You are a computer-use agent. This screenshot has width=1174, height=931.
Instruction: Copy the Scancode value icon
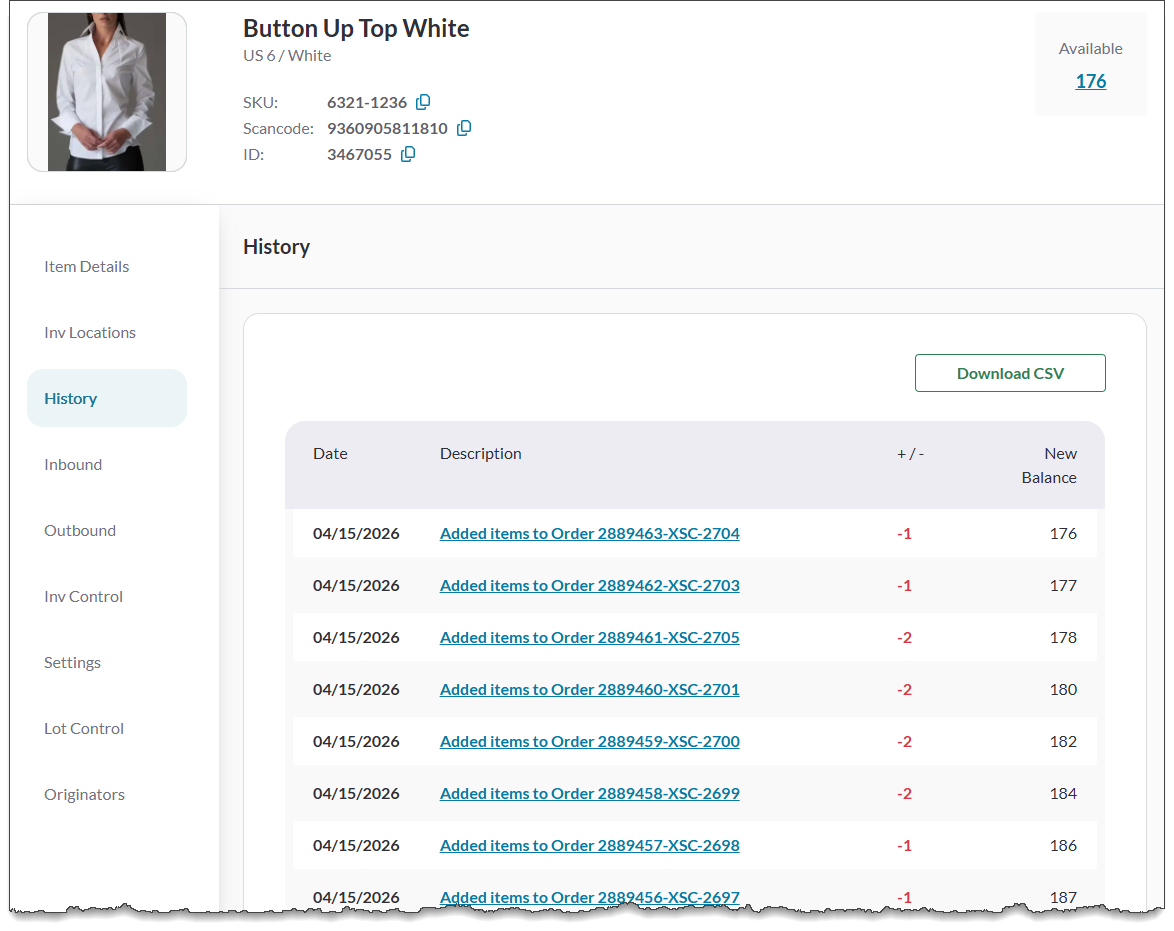tap(464, 128)
